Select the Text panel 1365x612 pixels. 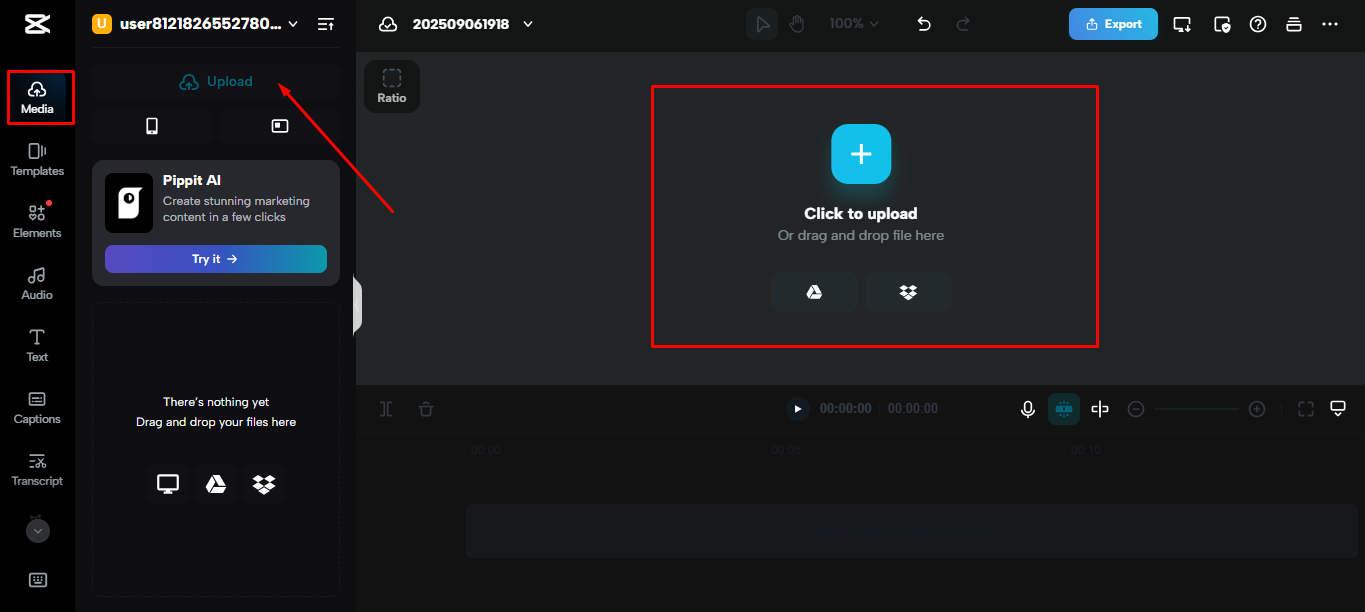(x=37, y=345)
